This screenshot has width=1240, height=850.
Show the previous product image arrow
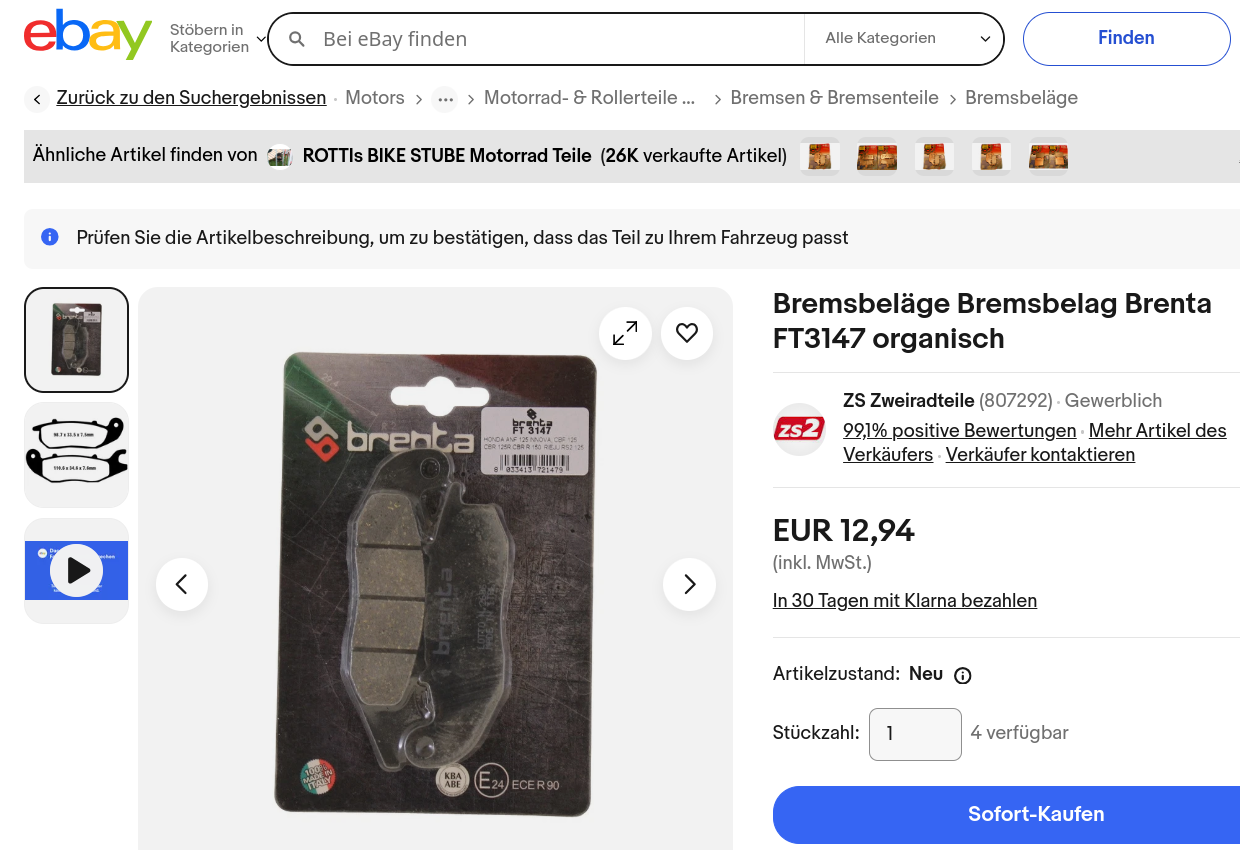coord(182,584)
